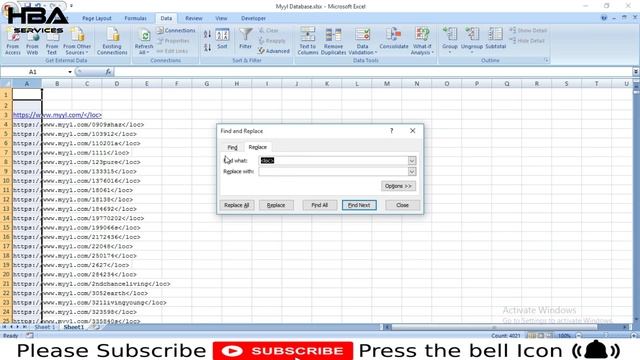Click the Find All button
640x360 pixels.
320,205
